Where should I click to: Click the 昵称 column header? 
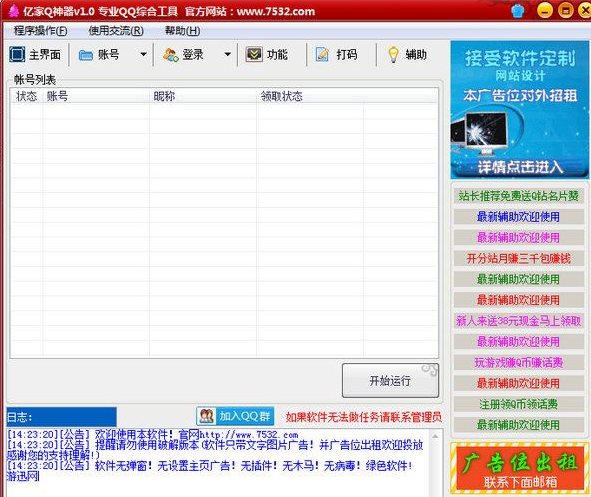(203, 96)
